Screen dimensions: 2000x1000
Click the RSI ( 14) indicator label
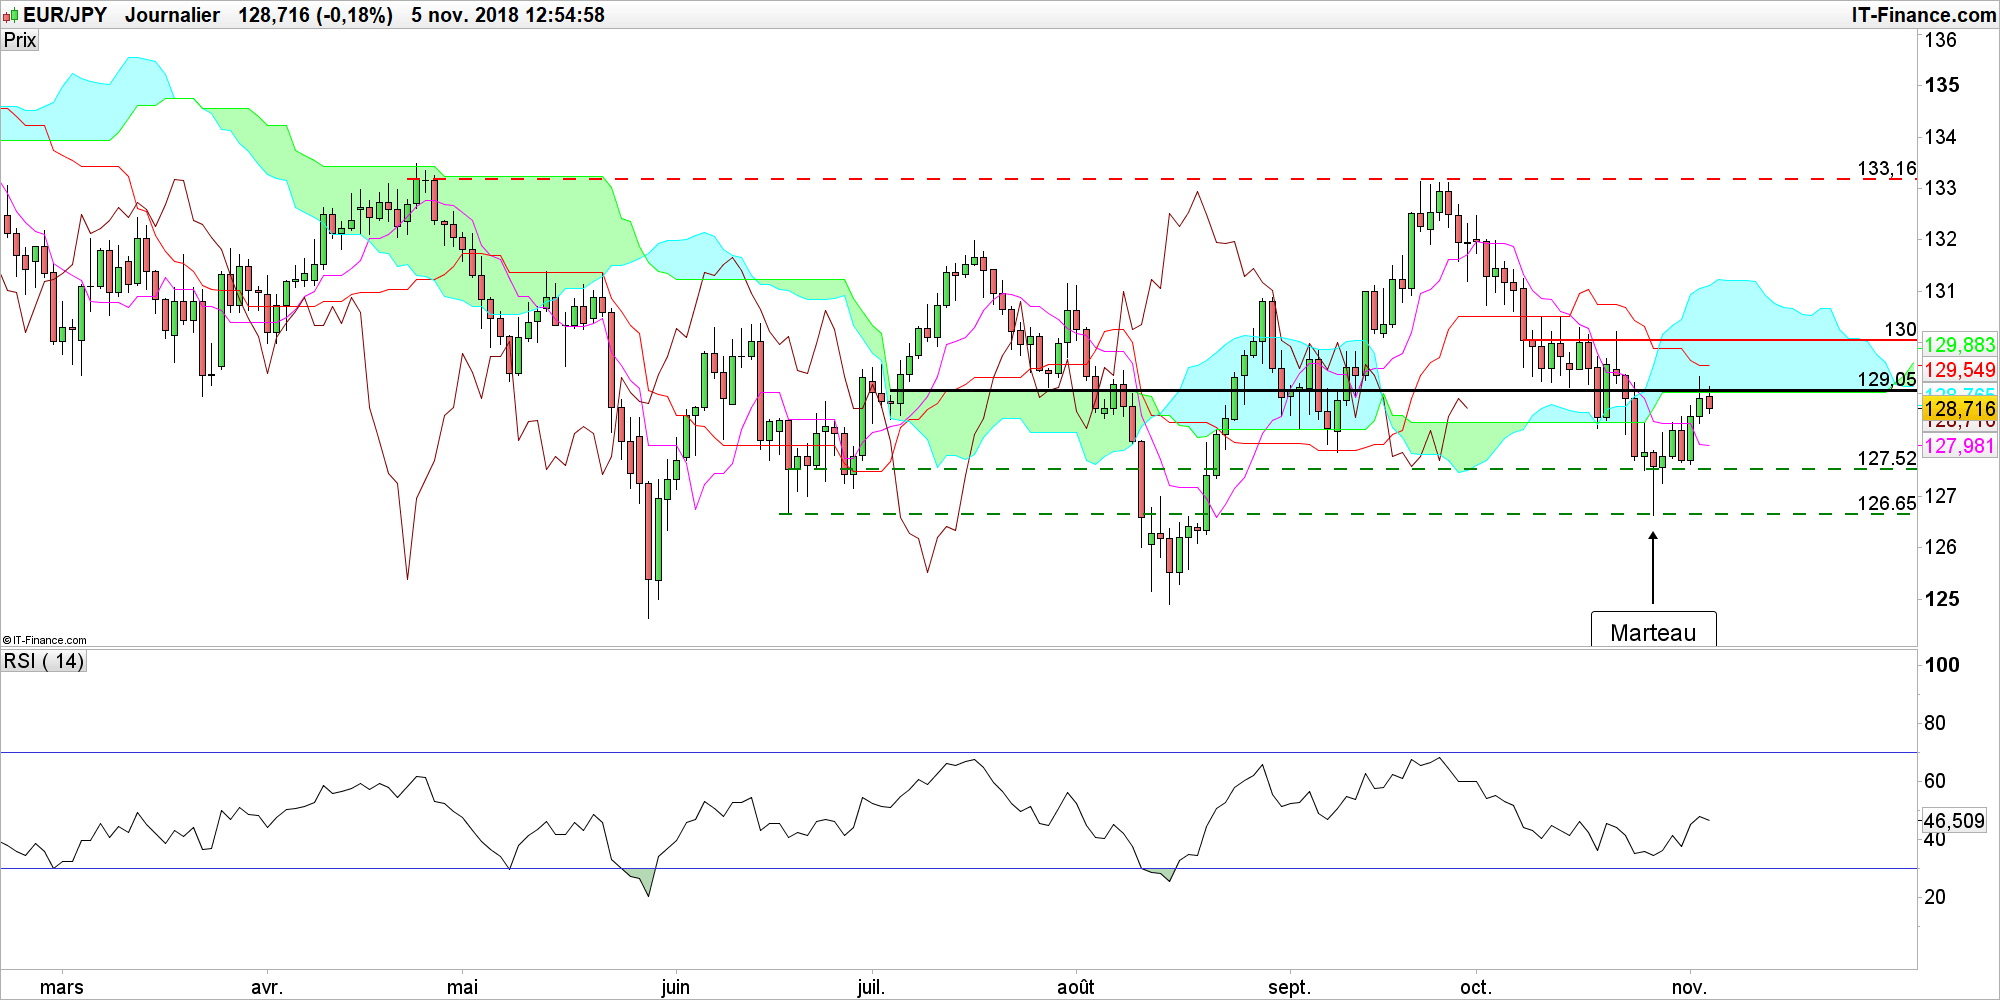(44, 661)
